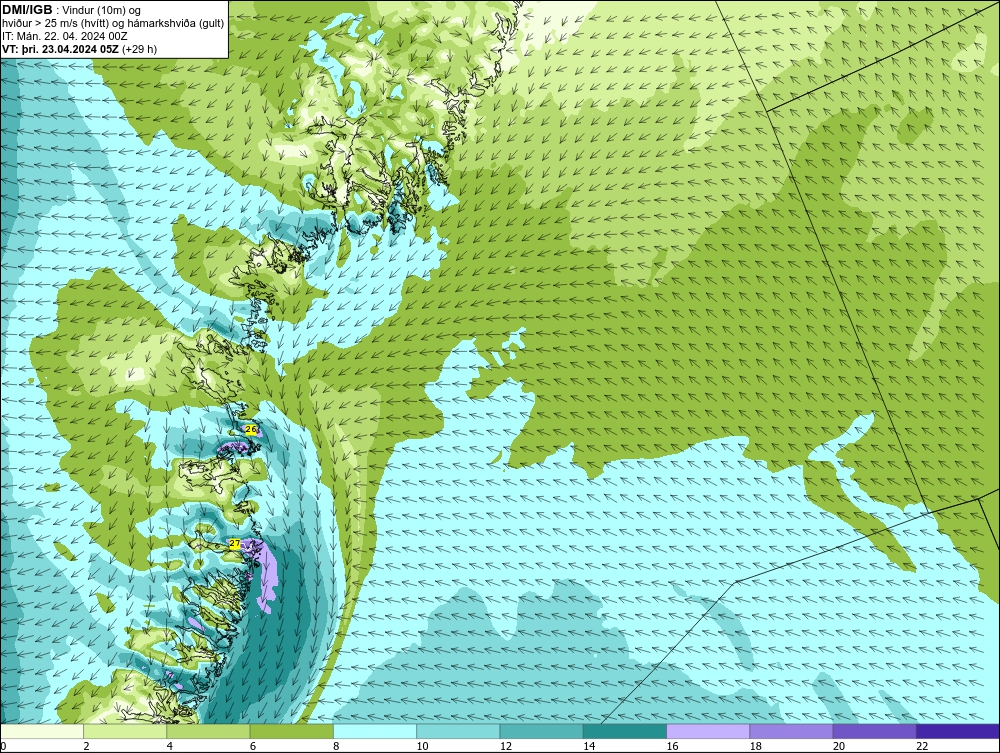Click the 2-4 m/s legend color swatch
The height and width of the screenshot is (753, 1000).
(125, 731)
